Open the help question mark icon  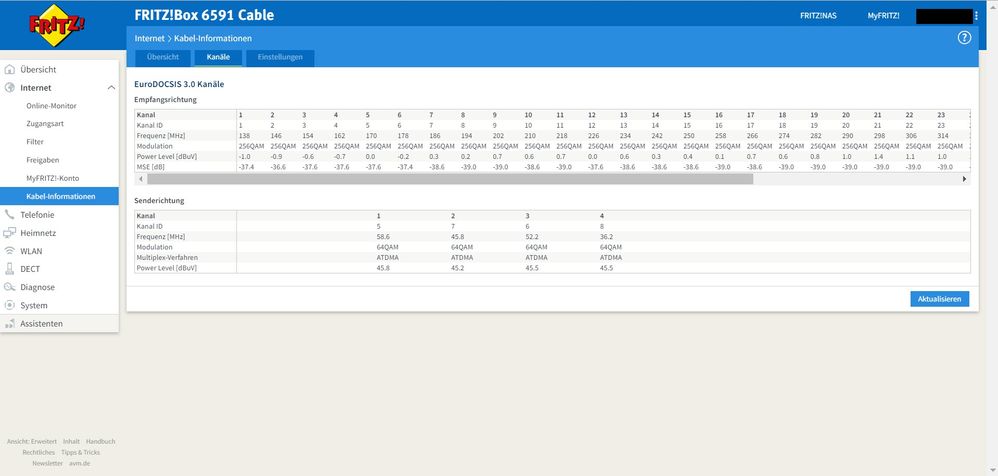[964, 38]
